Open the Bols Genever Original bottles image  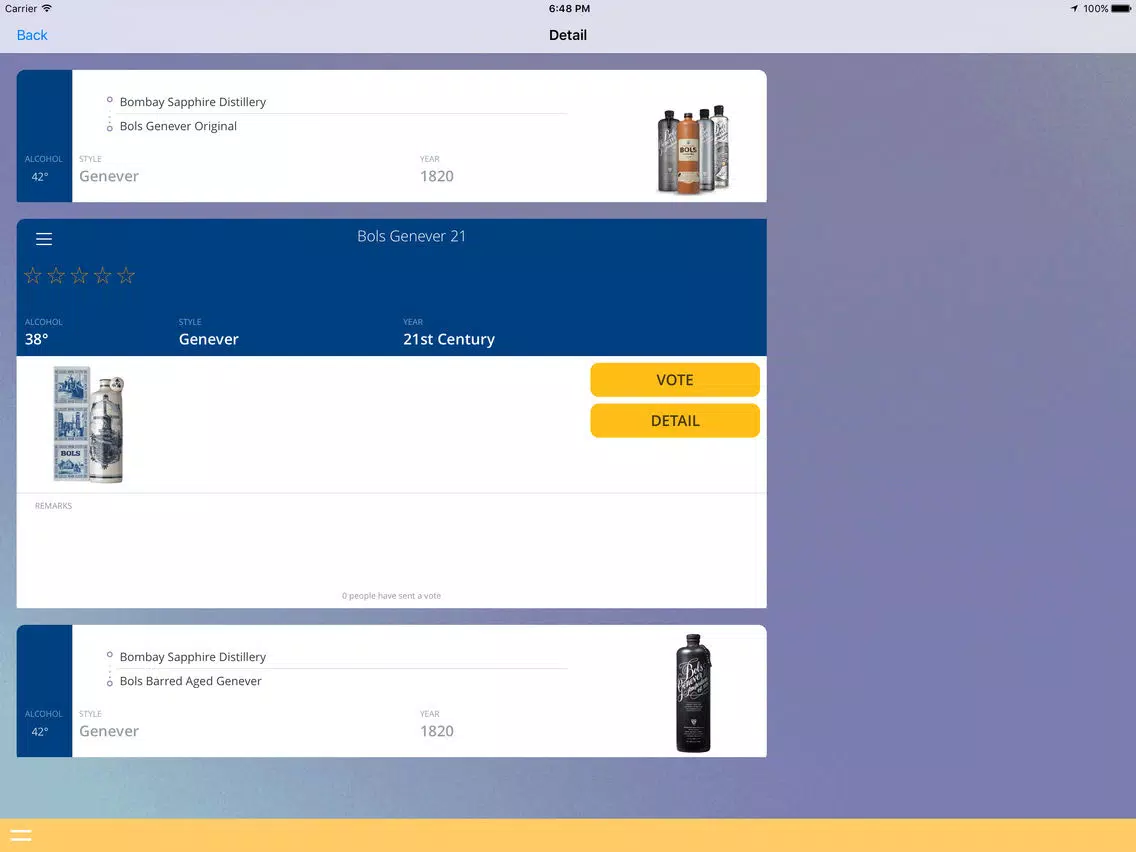[x=693, y=149]
